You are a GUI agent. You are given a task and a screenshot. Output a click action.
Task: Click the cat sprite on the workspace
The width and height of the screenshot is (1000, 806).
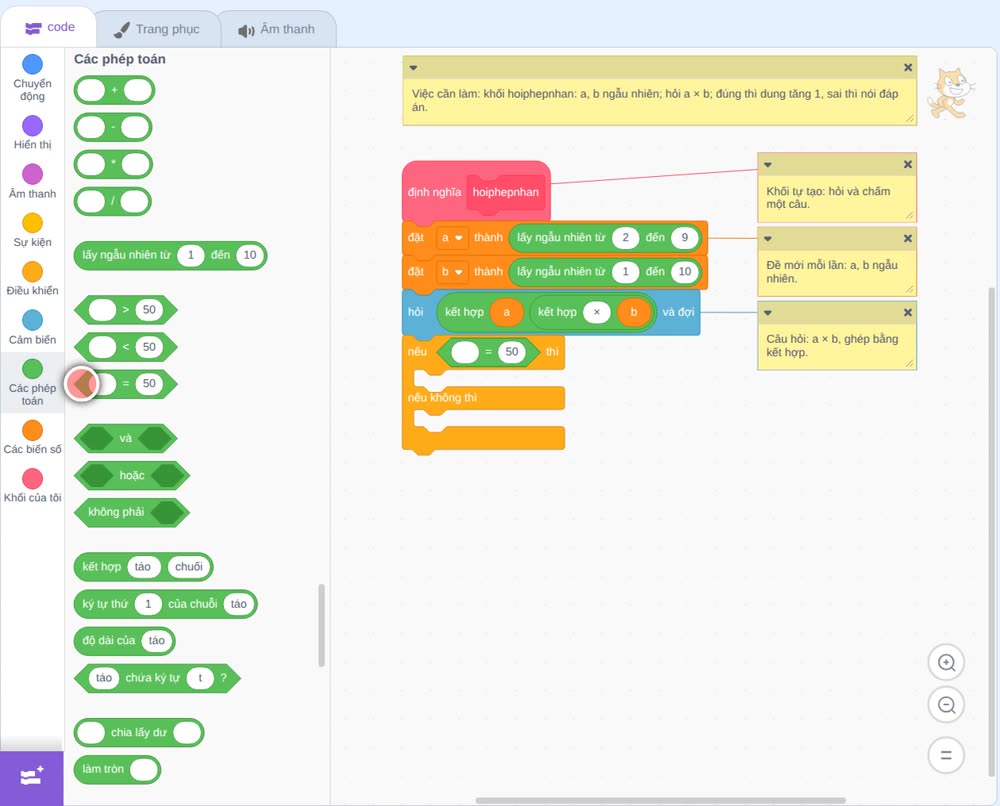coord(950,94)
